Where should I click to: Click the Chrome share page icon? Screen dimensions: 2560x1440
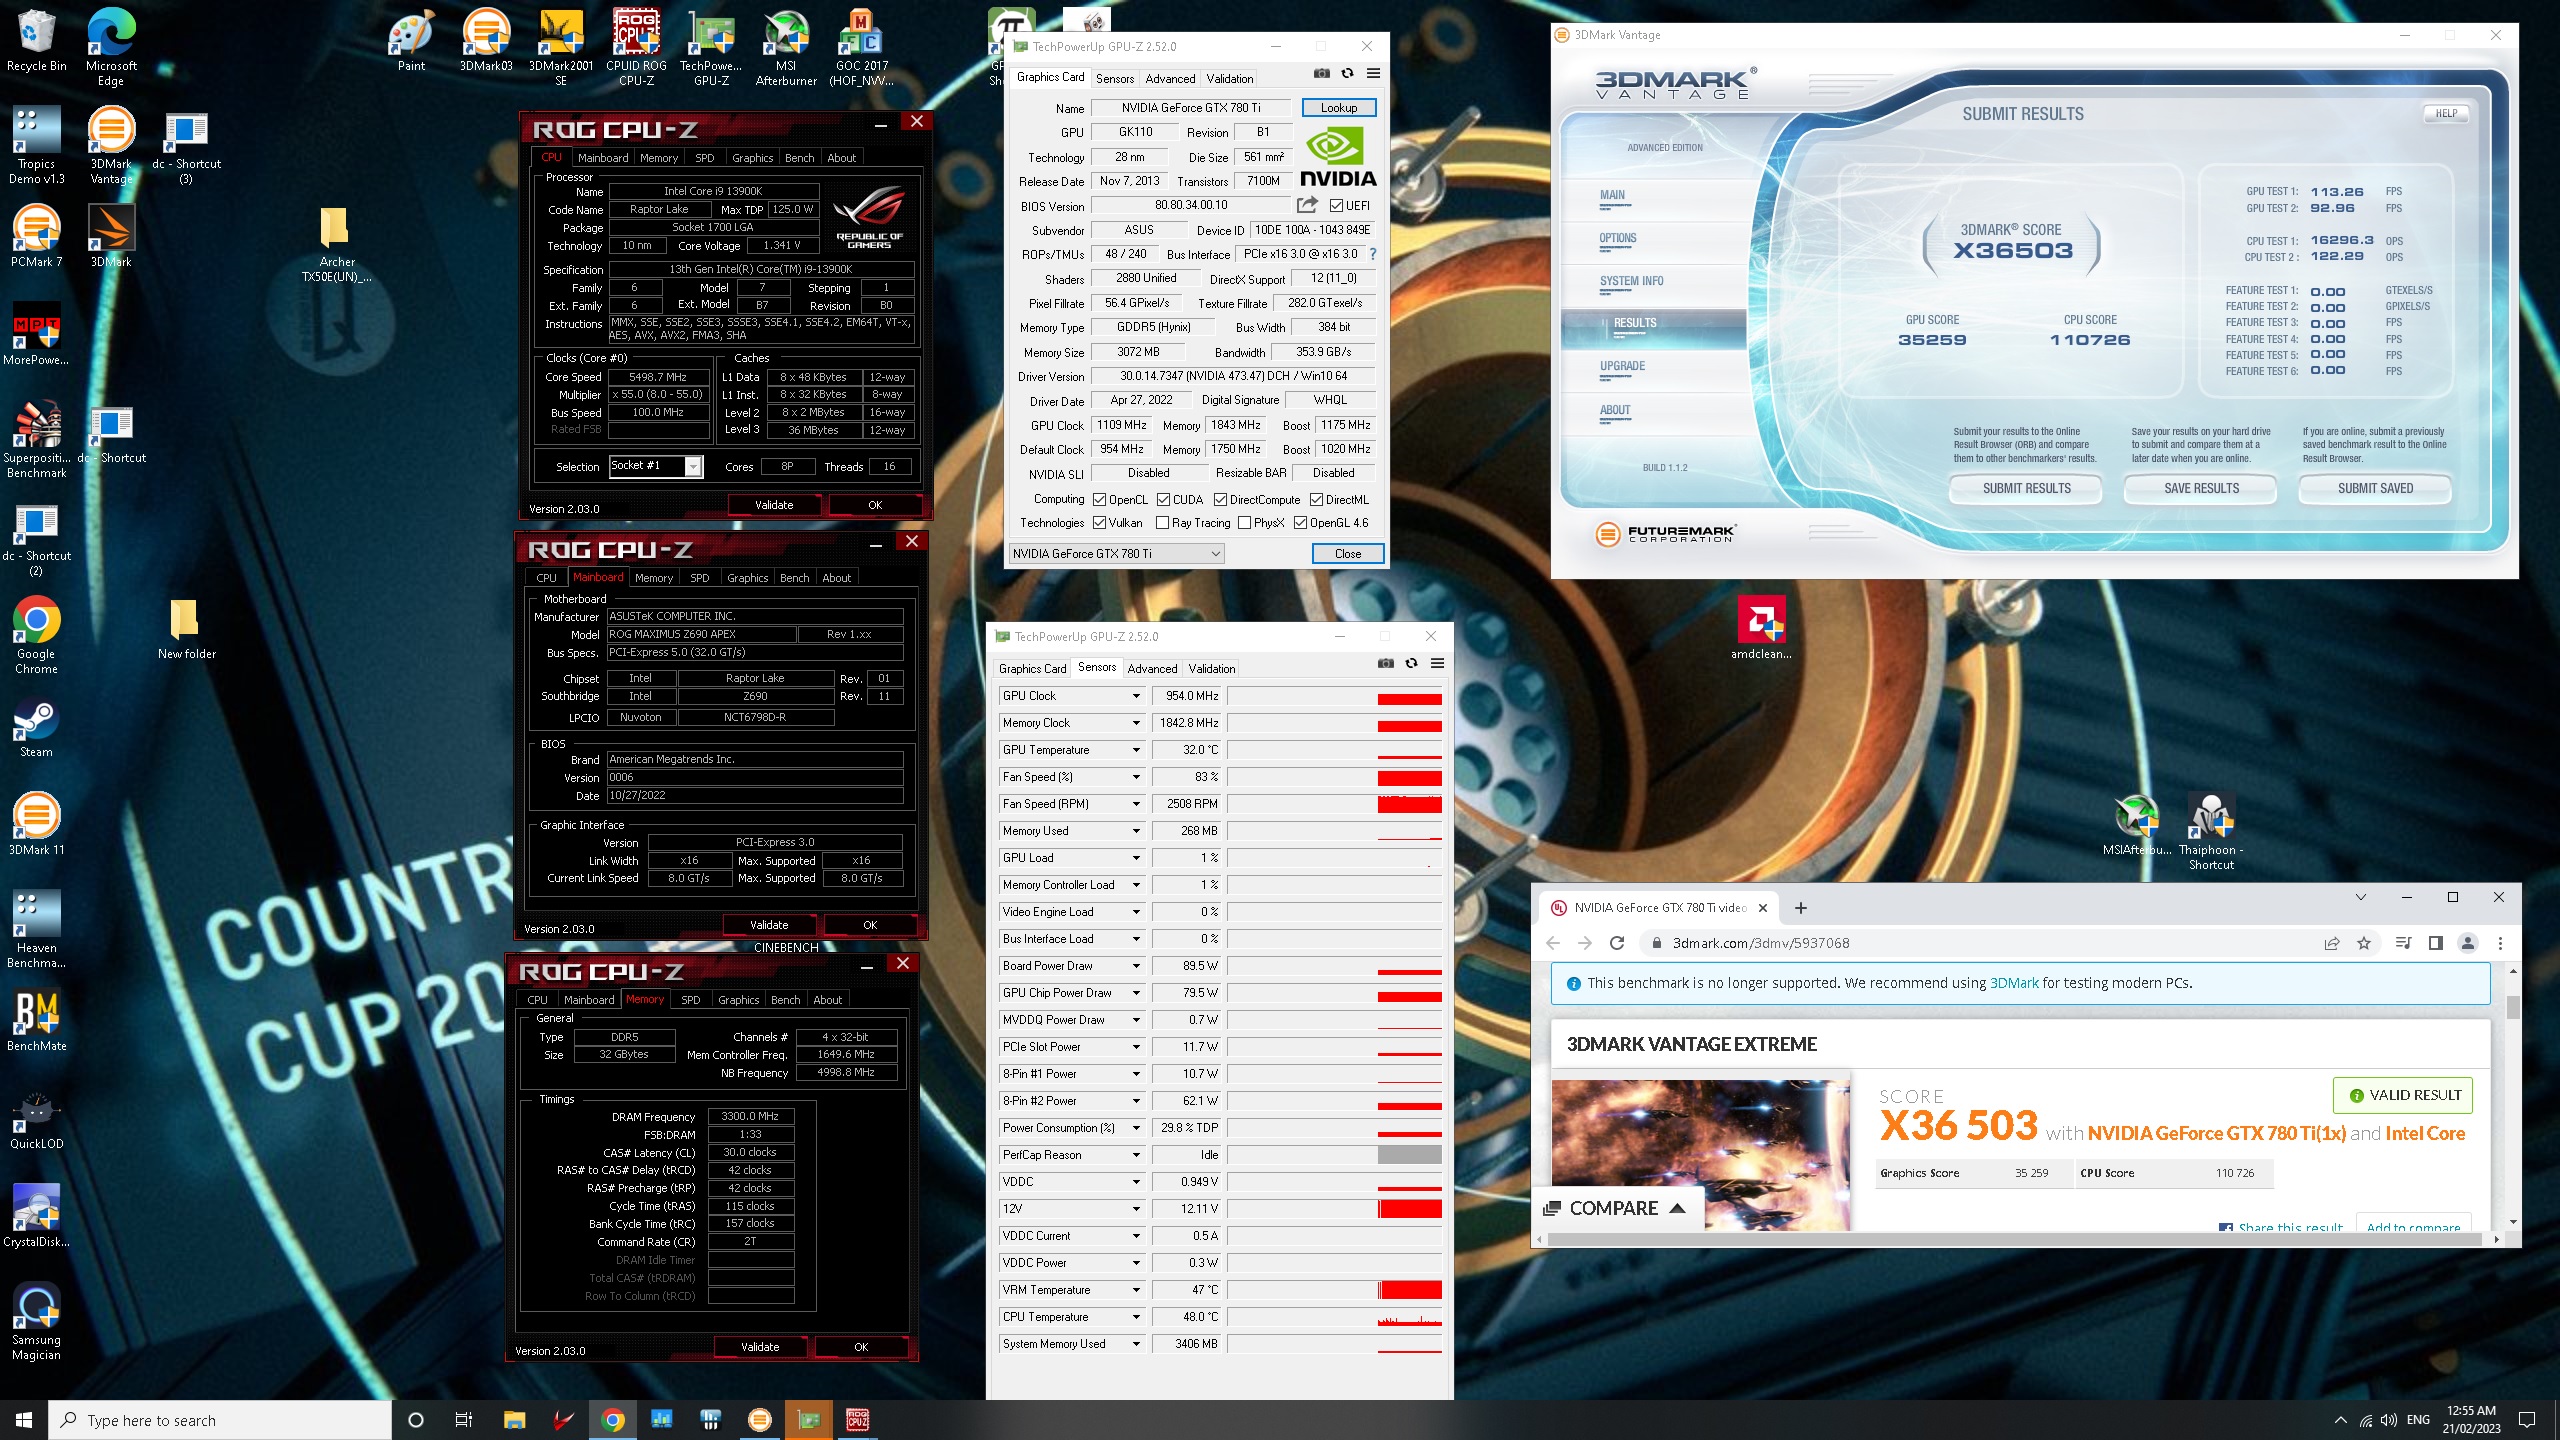pos(2332,943)
